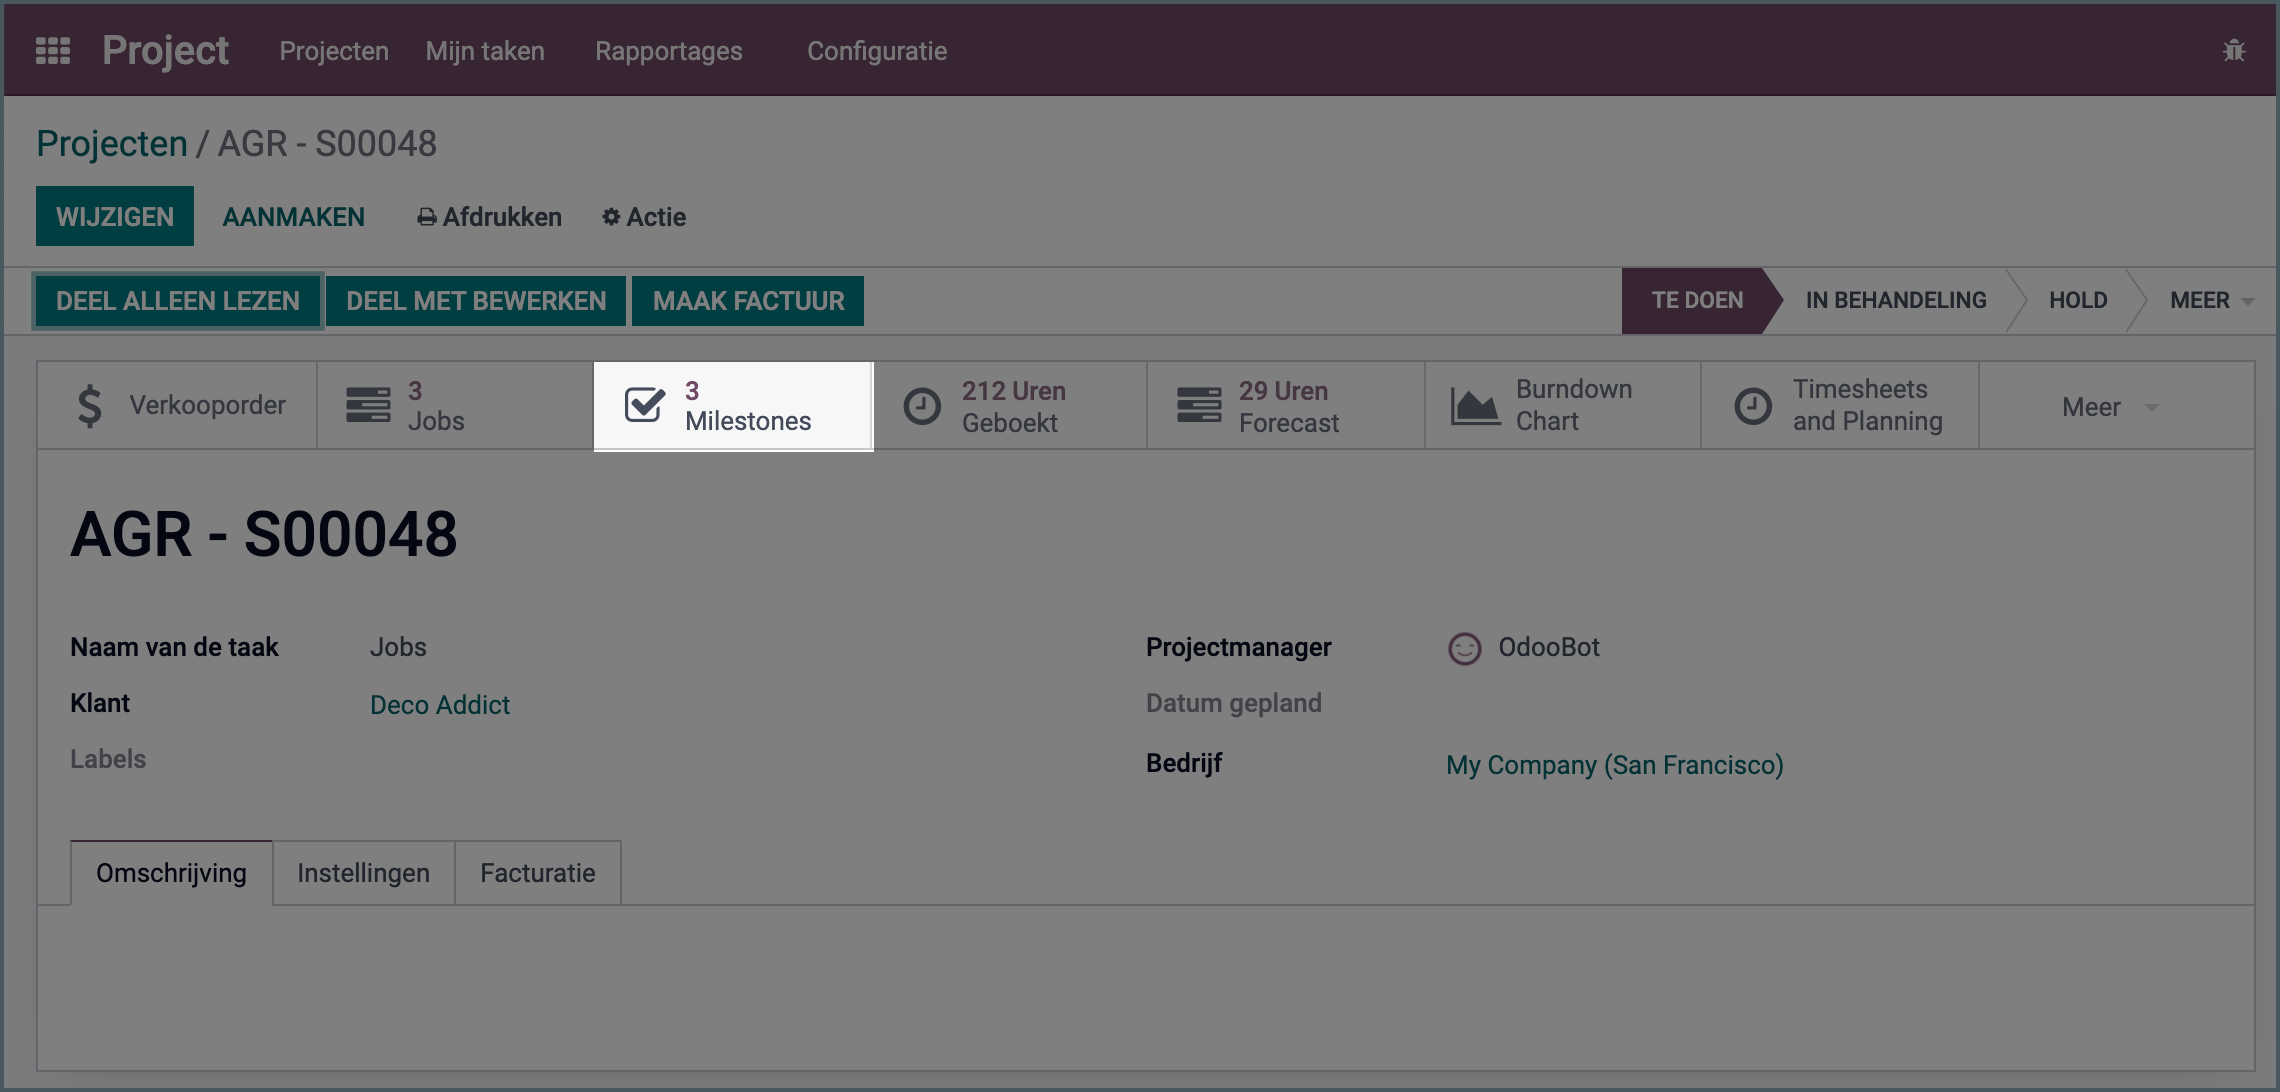
Task: Open the apps menu grid icon
Action: point(53,50)
